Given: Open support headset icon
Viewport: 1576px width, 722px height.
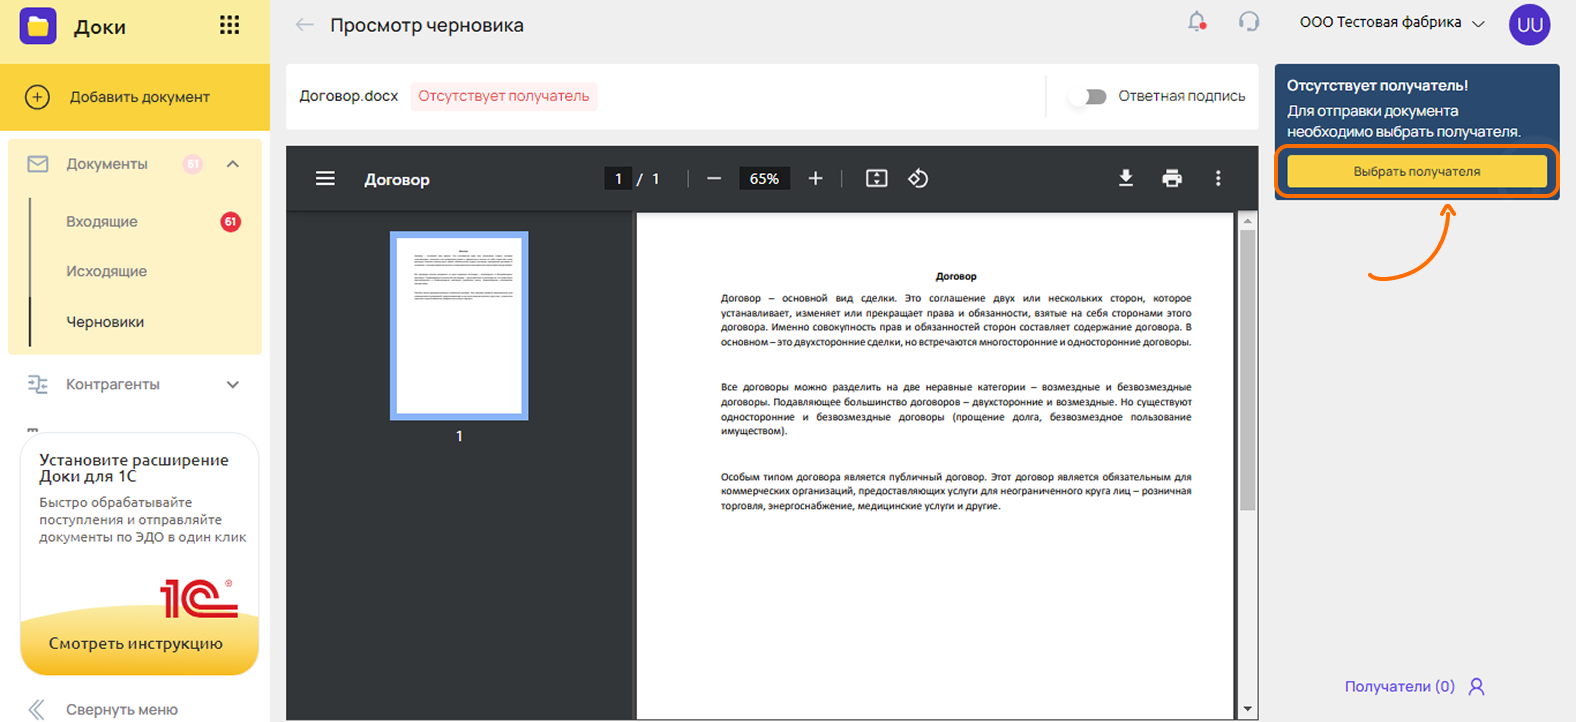Looking at the screenshot, I should (1249, 22).
